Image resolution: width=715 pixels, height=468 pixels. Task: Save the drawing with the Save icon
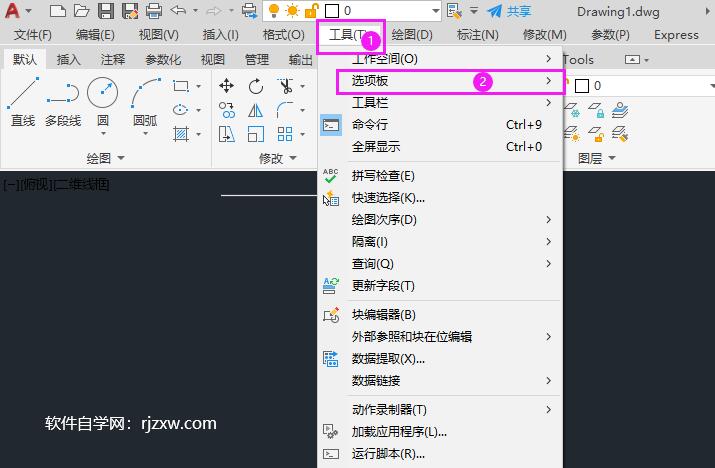tap(106, 10)
